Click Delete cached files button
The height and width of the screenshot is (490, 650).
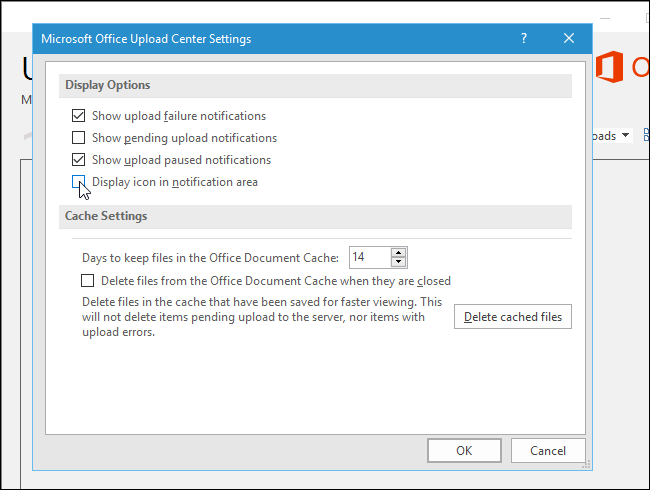point(513,317)
